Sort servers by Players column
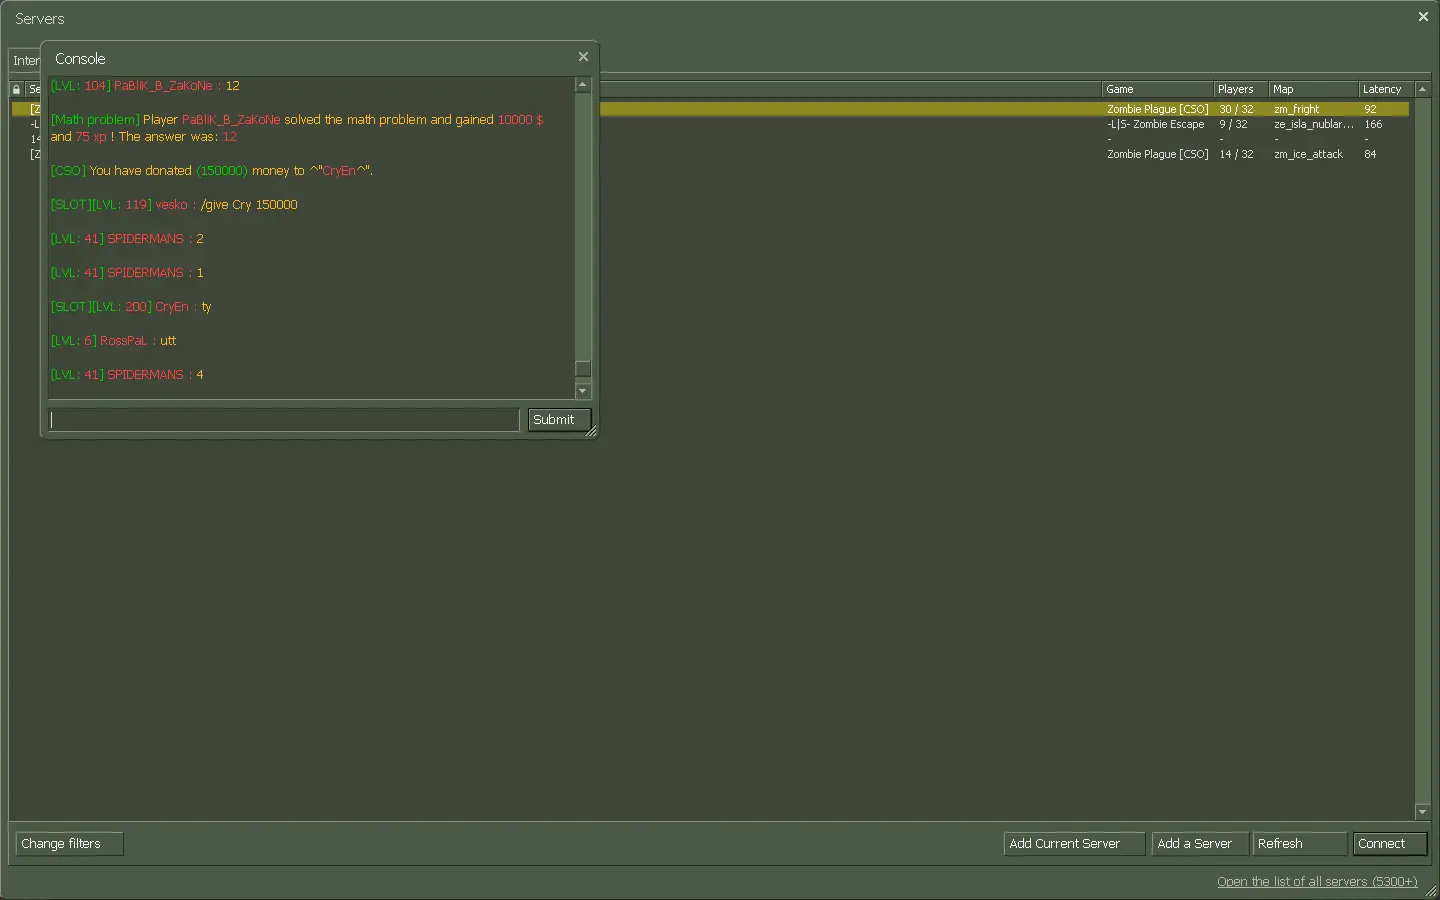This screenshot has width=1440, height=900. 1241,89
